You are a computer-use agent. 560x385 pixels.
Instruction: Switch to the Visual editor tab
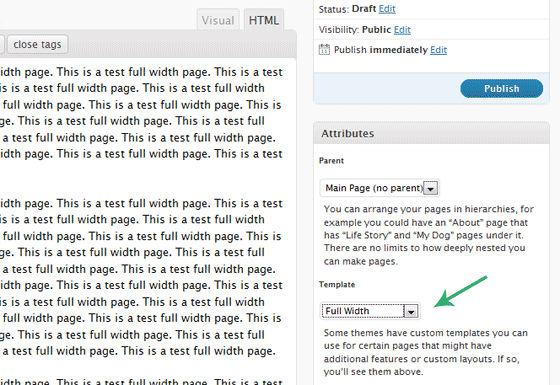click(x=218, y=20)
